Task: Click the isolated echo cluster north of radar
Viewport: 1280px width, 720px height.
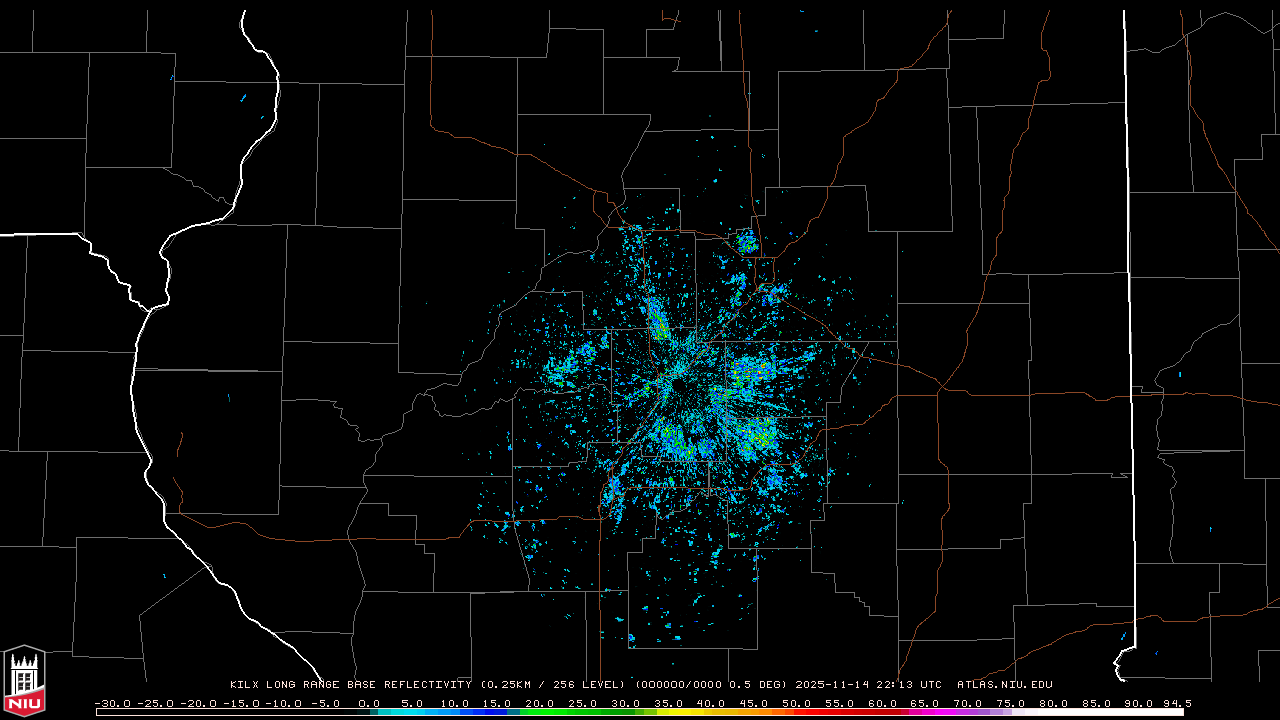Action: [747, 242]
